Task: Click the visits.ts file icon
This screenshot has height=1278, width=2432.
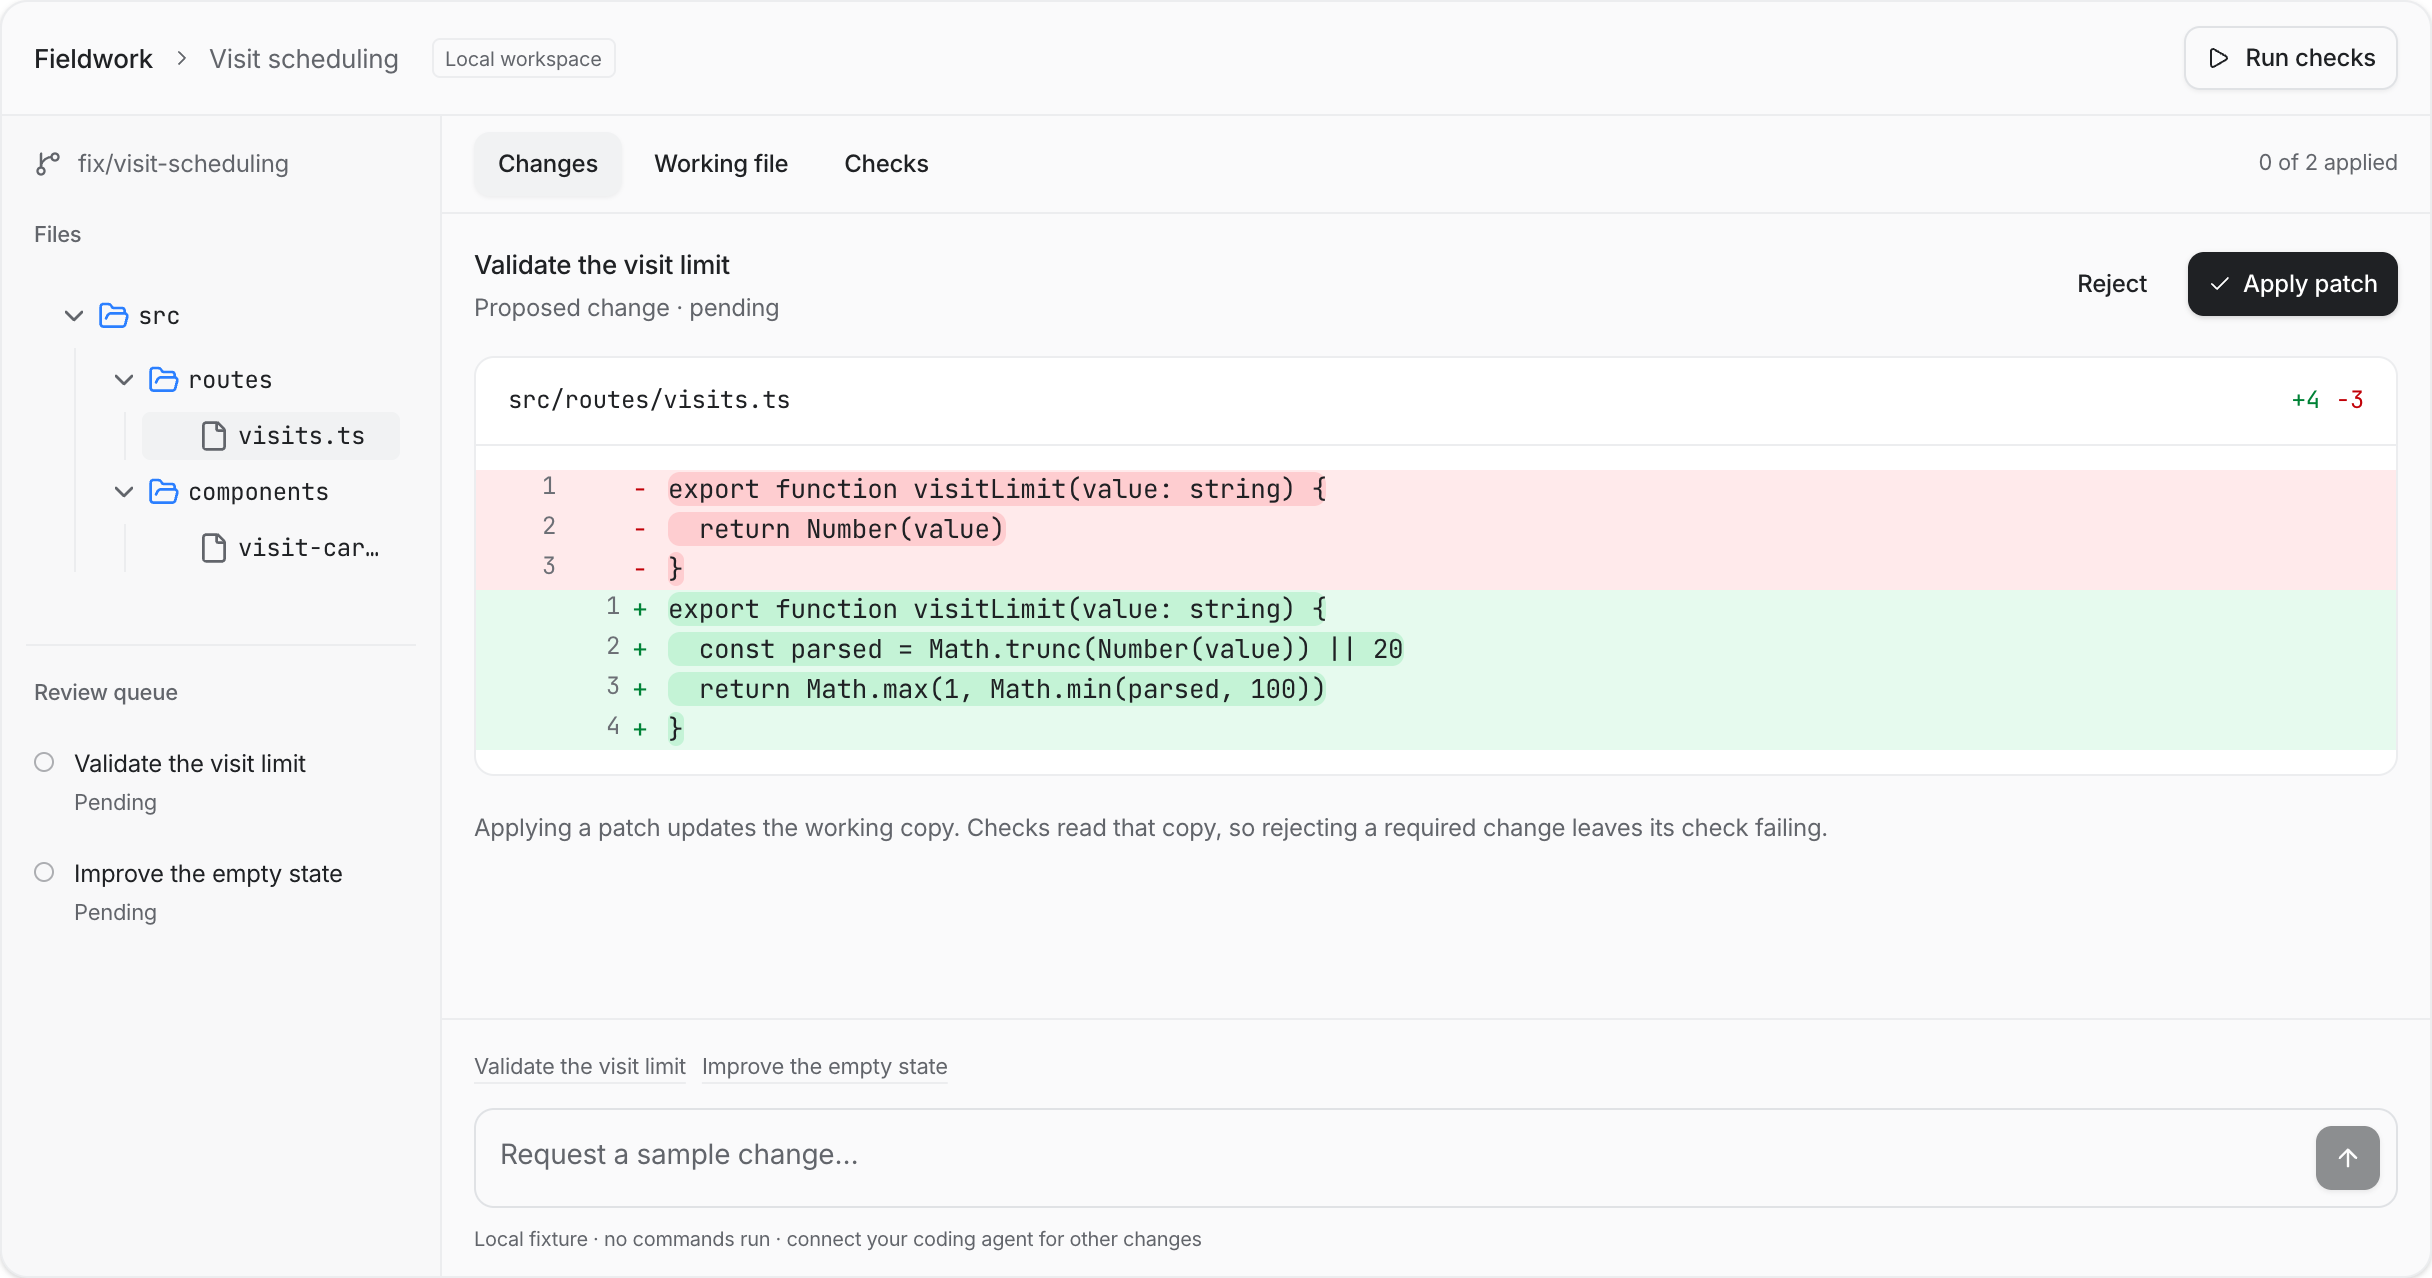Action: click(214, 436)
